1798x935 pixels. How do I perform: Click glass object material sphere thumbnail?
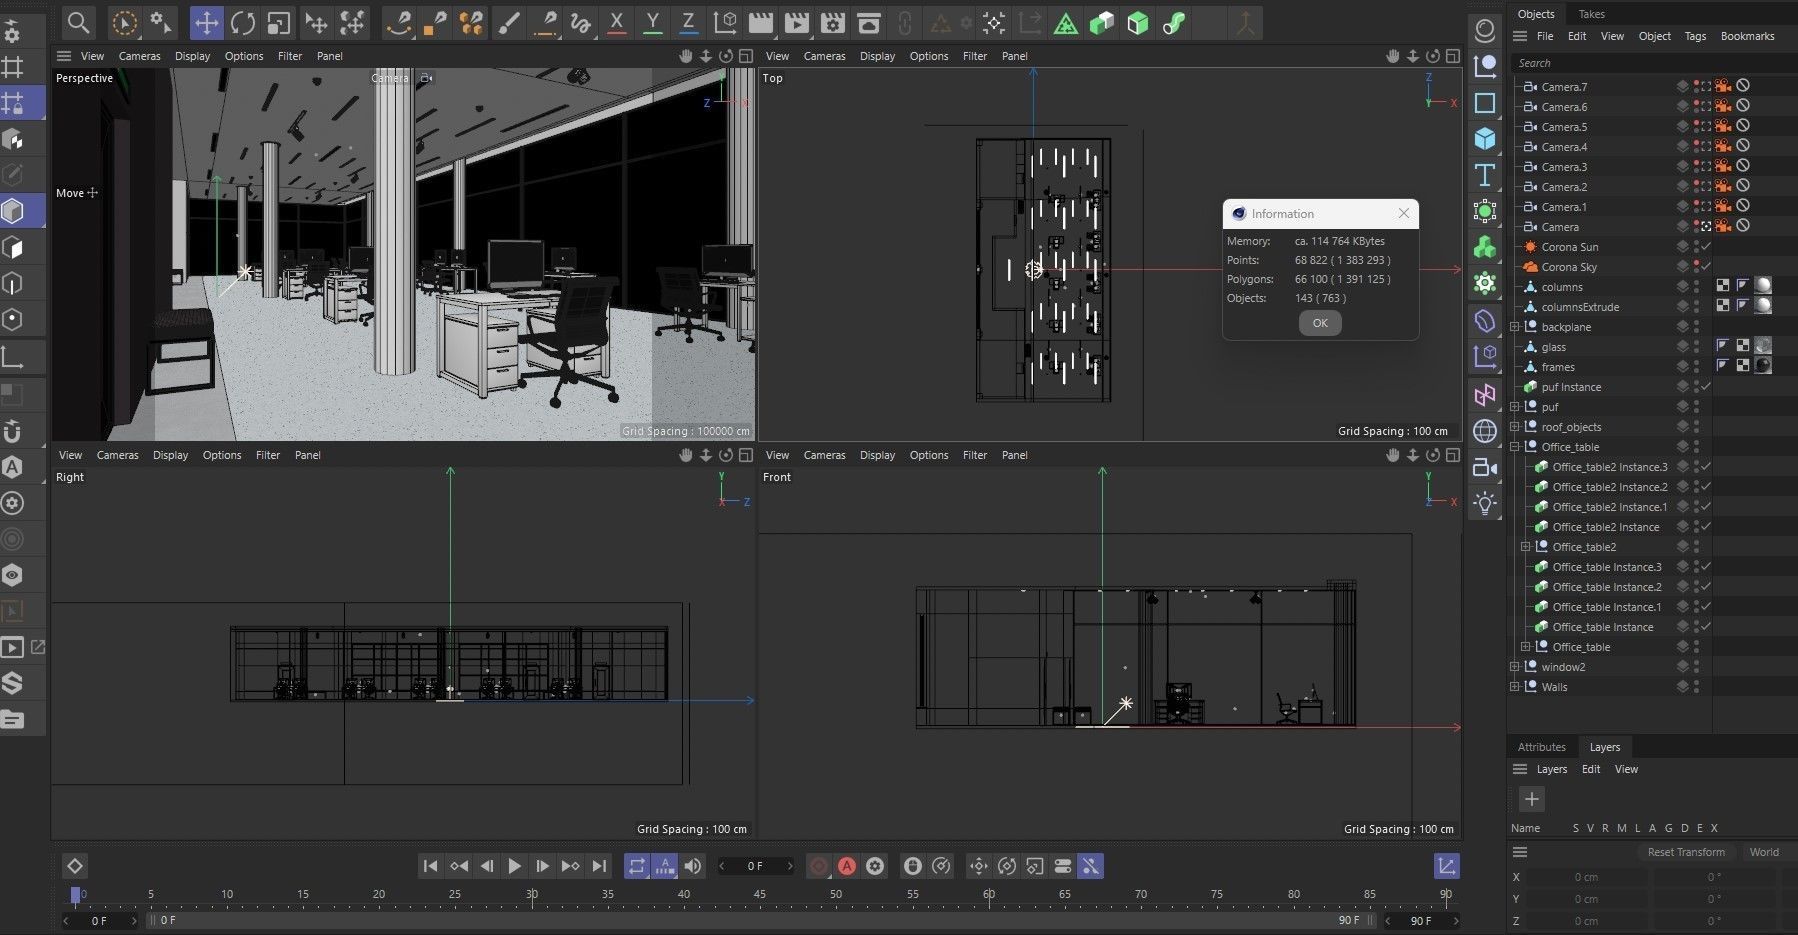pos(1763,347)
